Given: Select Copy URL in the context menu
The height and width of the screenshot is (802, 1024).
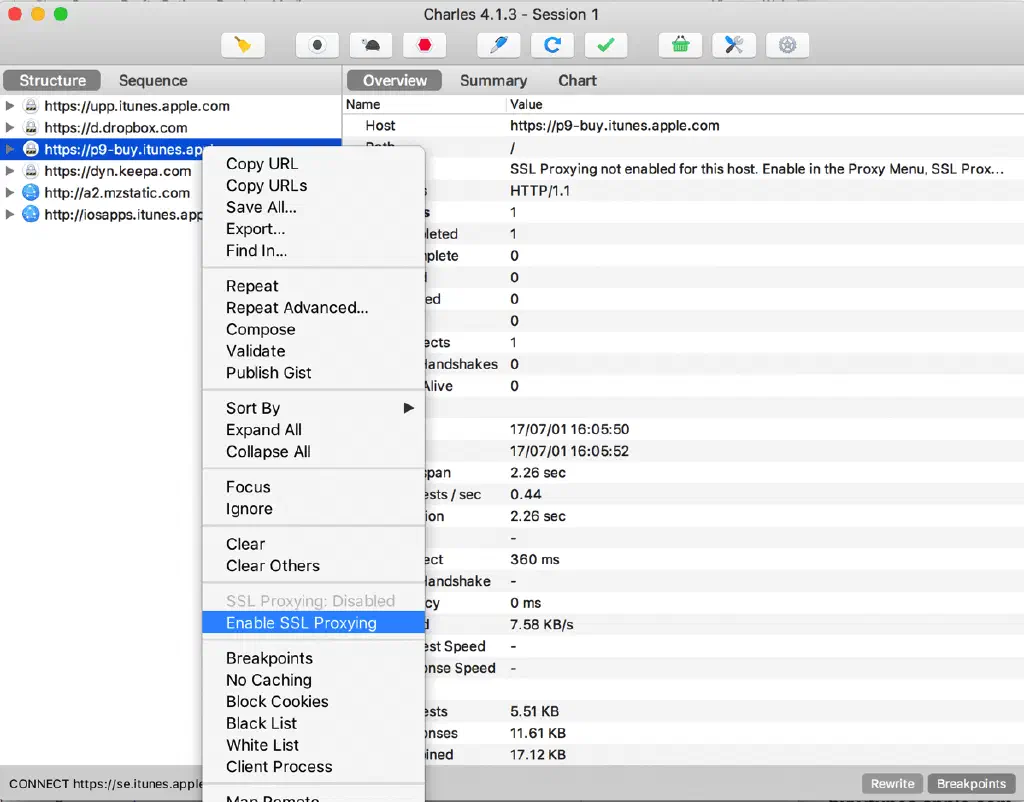Looking at the screenshot, I should pyautogui.click(x=262, y=164).
